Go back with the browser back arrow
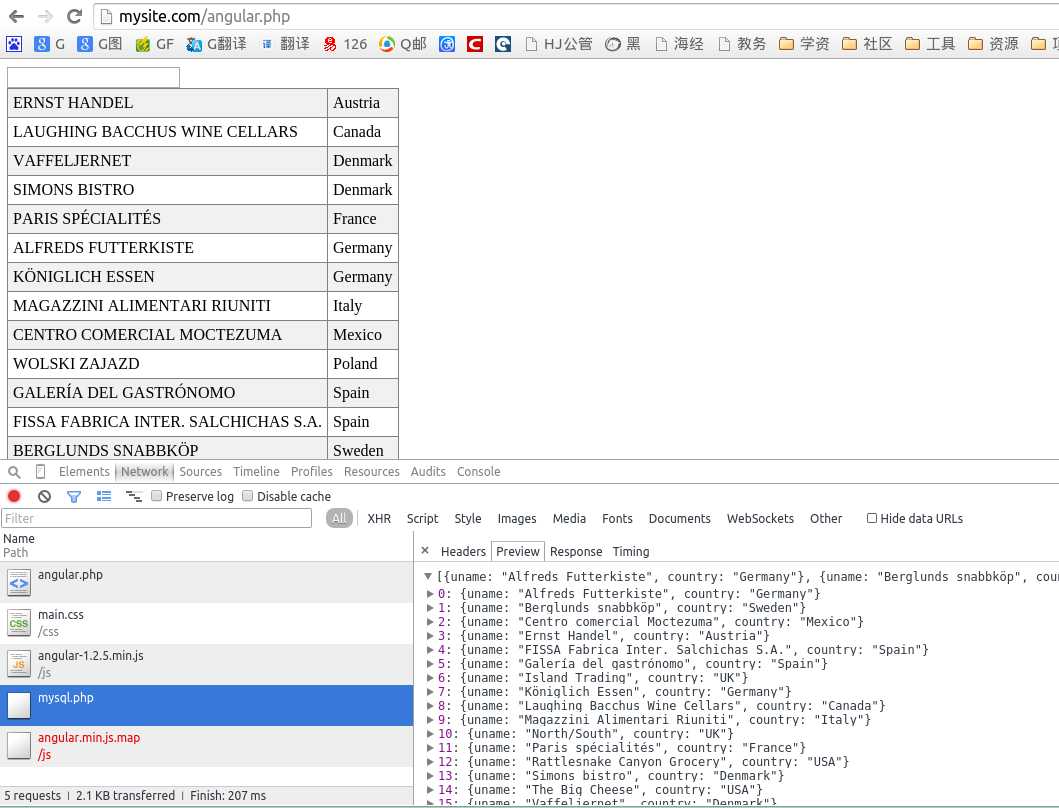The width and height of the screenshot is (1059, 808). point(16,16)
